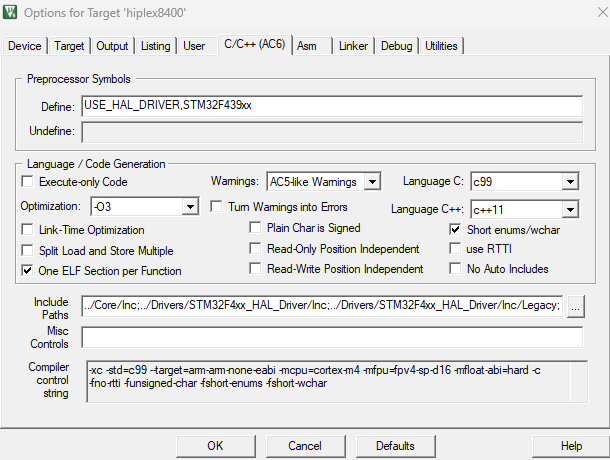Viewport: 610px width, 460px height.
Task: Open the Linker tab
Action: coord(353,46)
